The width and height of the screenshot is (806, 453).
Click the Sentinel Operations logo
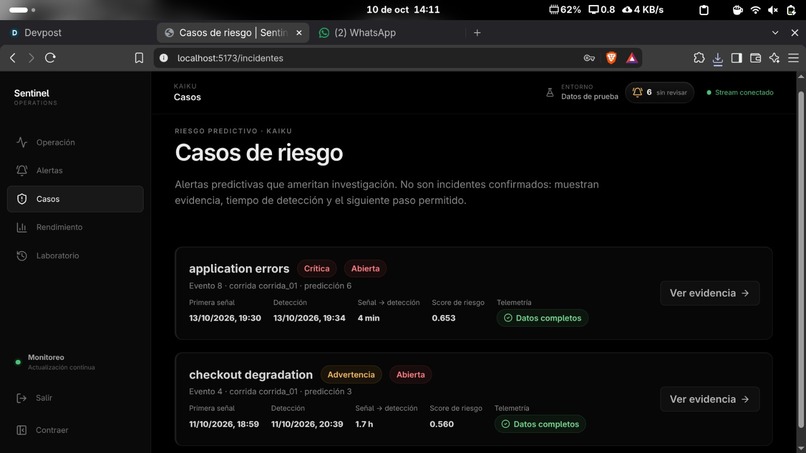[x=35, y=96]
